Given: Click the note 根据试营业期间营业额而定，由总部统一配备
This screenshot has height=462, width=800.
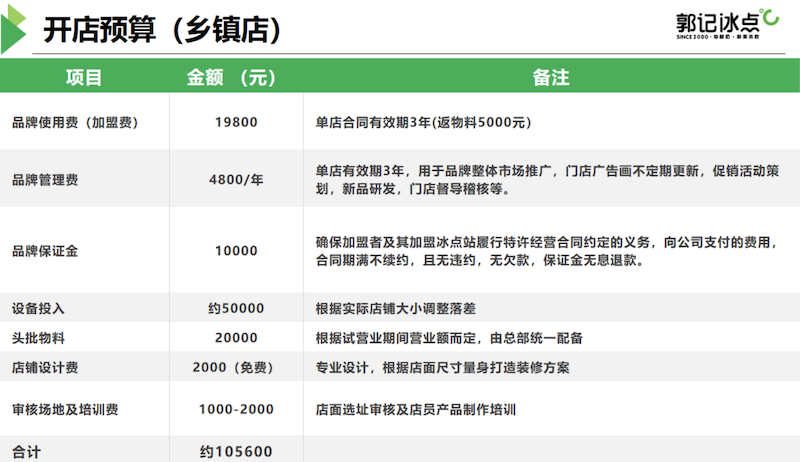Looking at the screenshot, I should [x=449, y=338].
